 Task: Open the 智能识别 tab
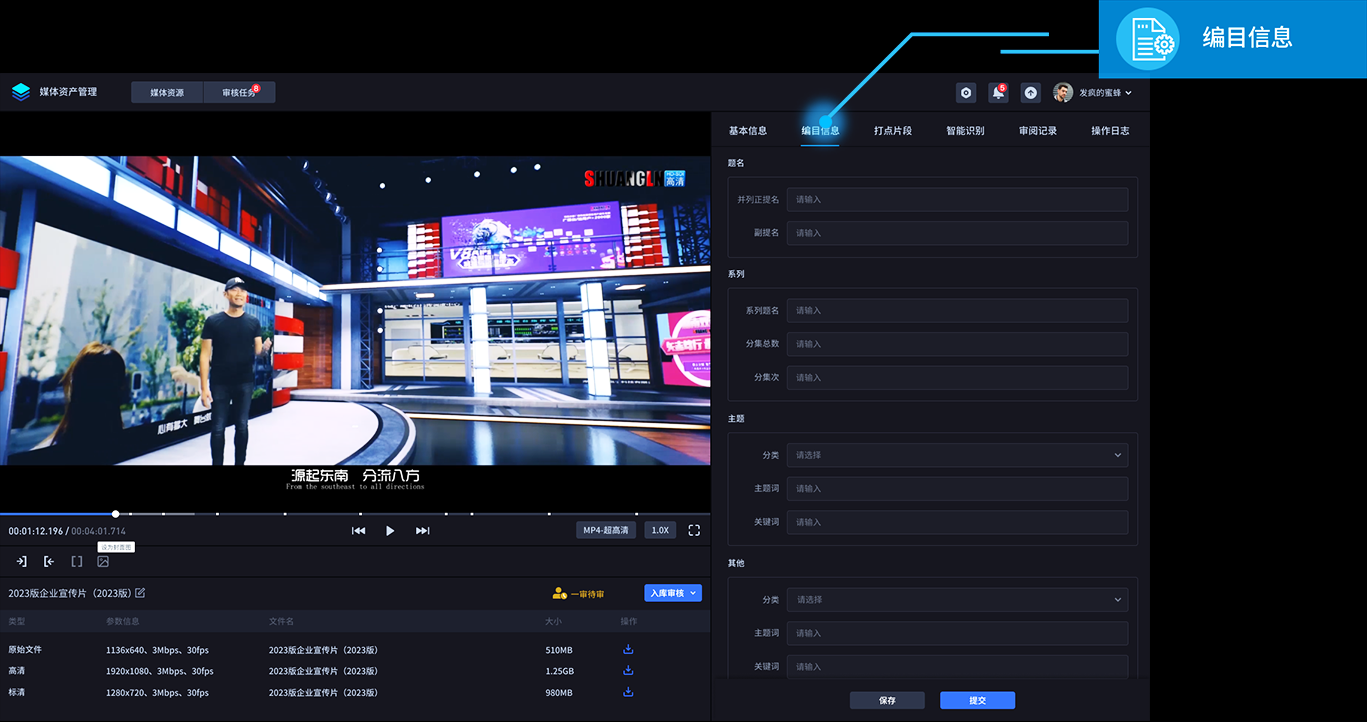click(965, 131)
